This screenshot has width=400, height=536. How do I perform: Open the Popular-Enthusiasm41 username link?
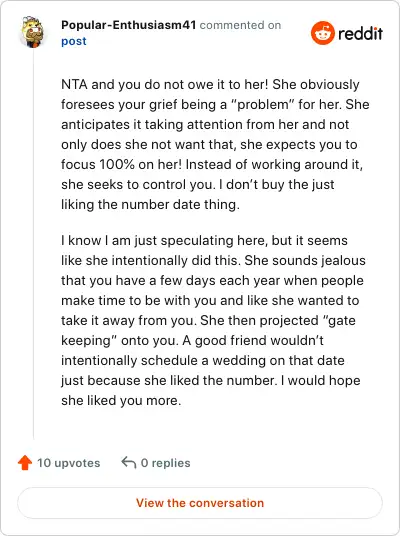pos(129,25)
